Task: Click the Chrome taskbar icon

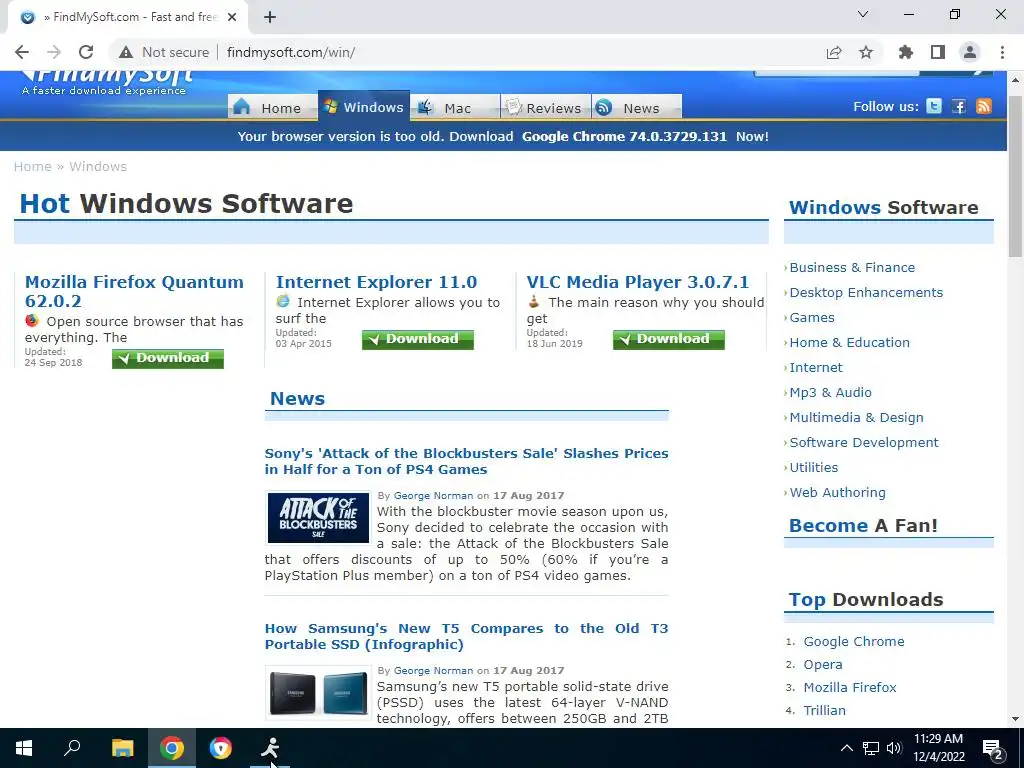Action: (x=172, y=748)
